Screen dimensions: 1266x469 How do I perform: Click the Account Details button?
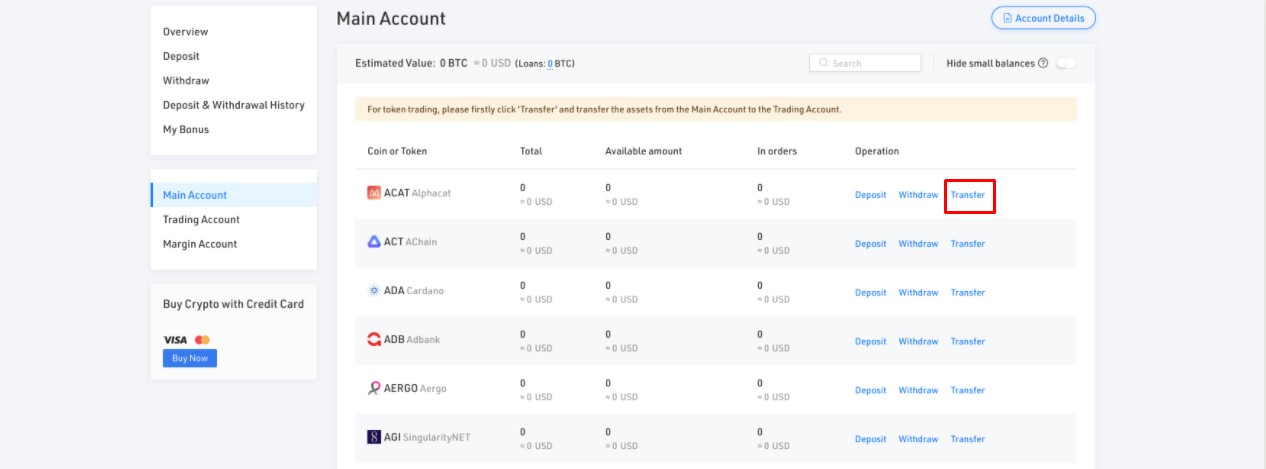(x=1043, y=18)
